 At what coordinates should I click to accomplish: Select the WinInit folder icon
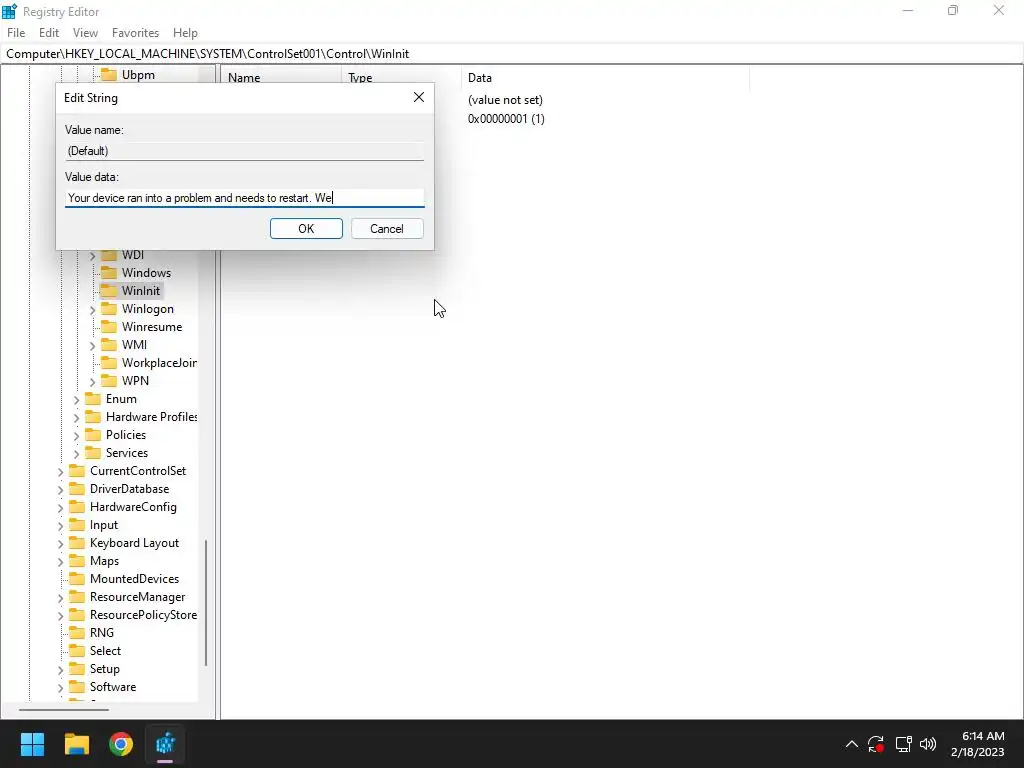(109, 291)
